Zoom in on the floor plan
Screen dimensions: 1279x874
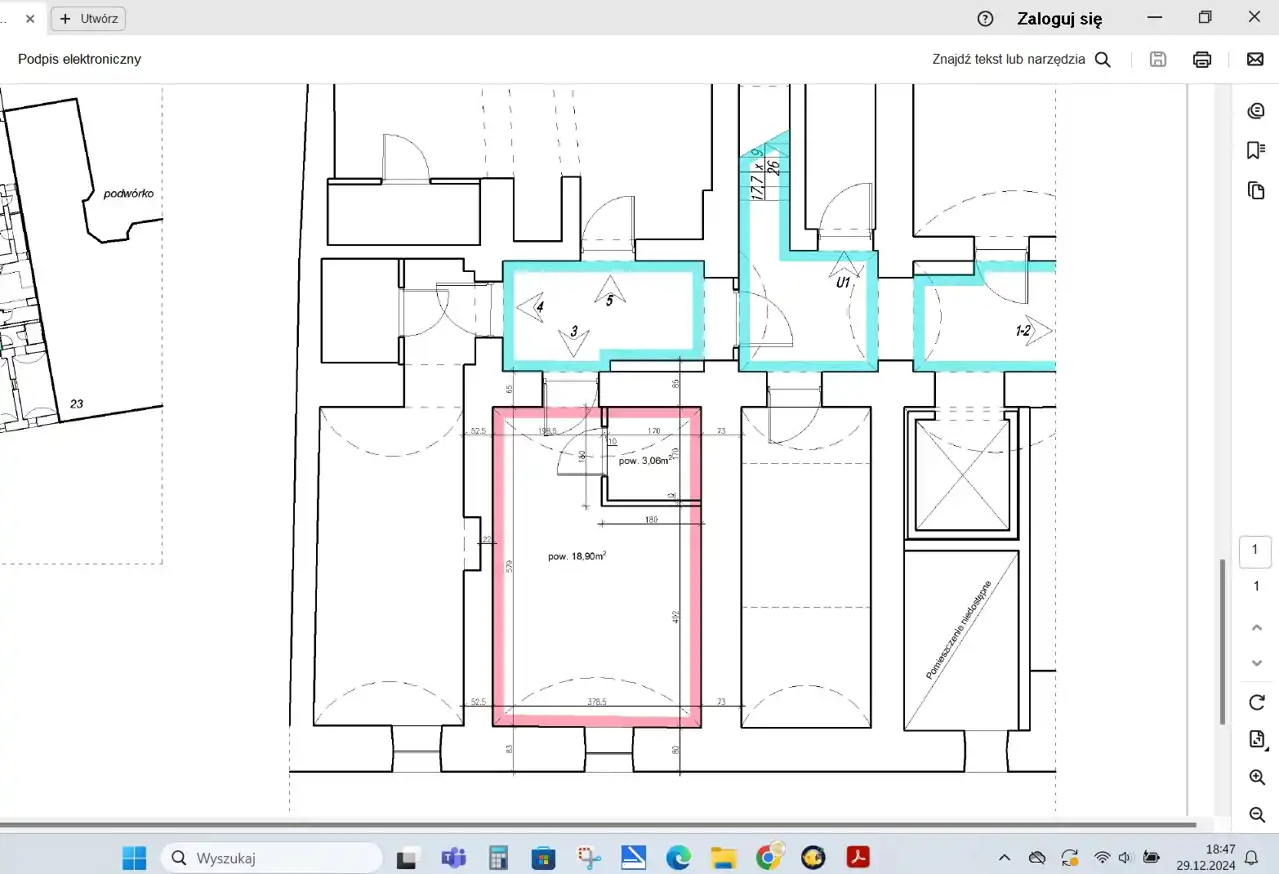click(1257, 777)
